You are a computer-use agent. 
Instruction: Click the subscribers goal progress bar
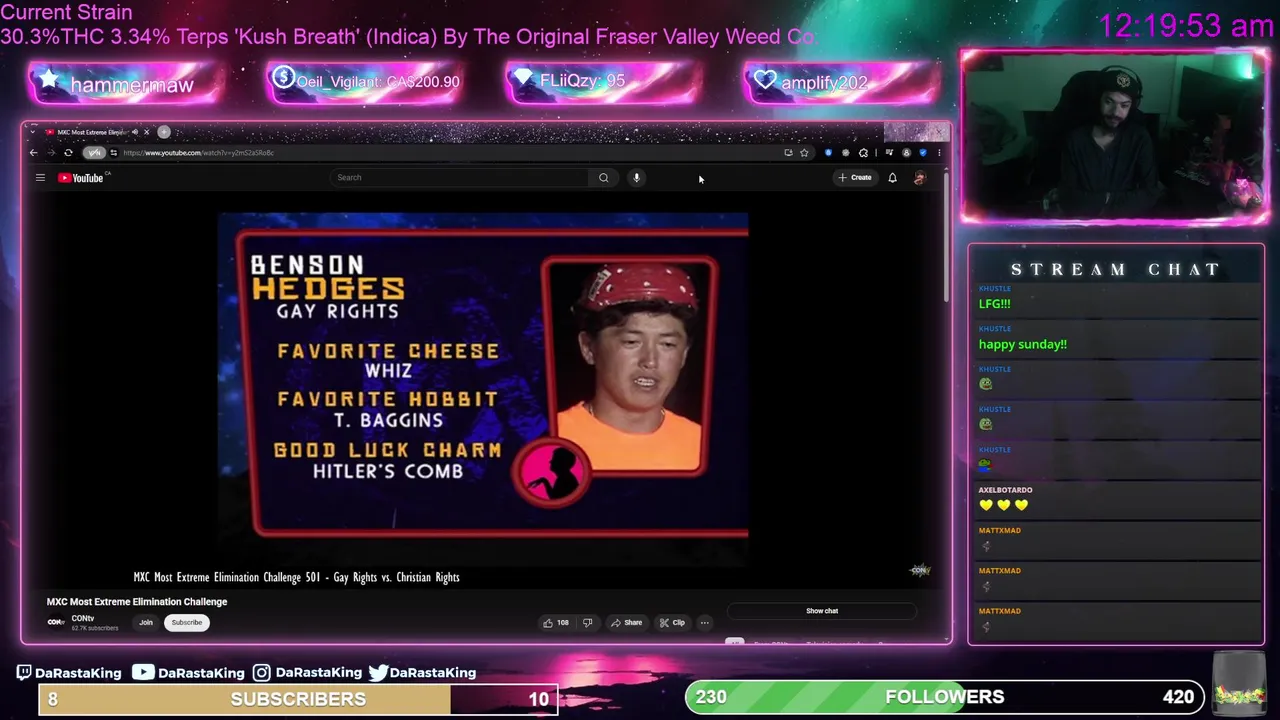298,699
